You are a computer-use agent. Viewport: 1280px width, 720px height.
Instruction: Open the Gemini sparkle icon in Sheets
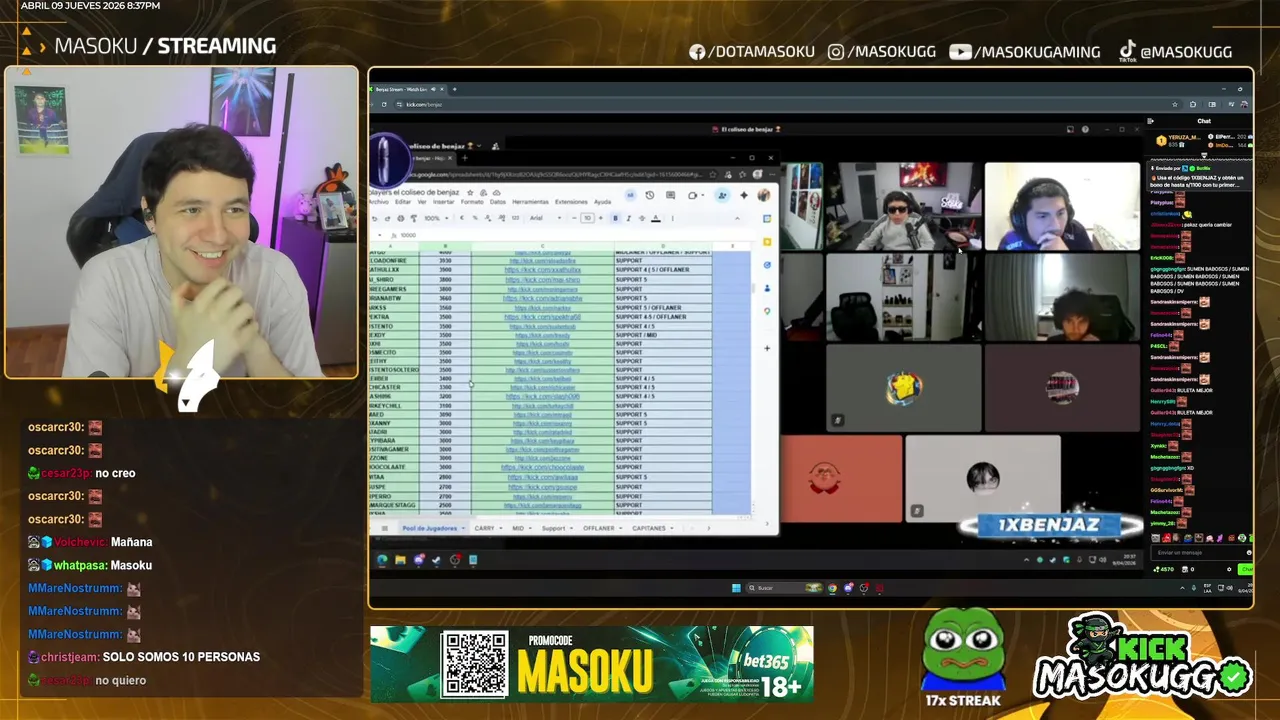744,195
